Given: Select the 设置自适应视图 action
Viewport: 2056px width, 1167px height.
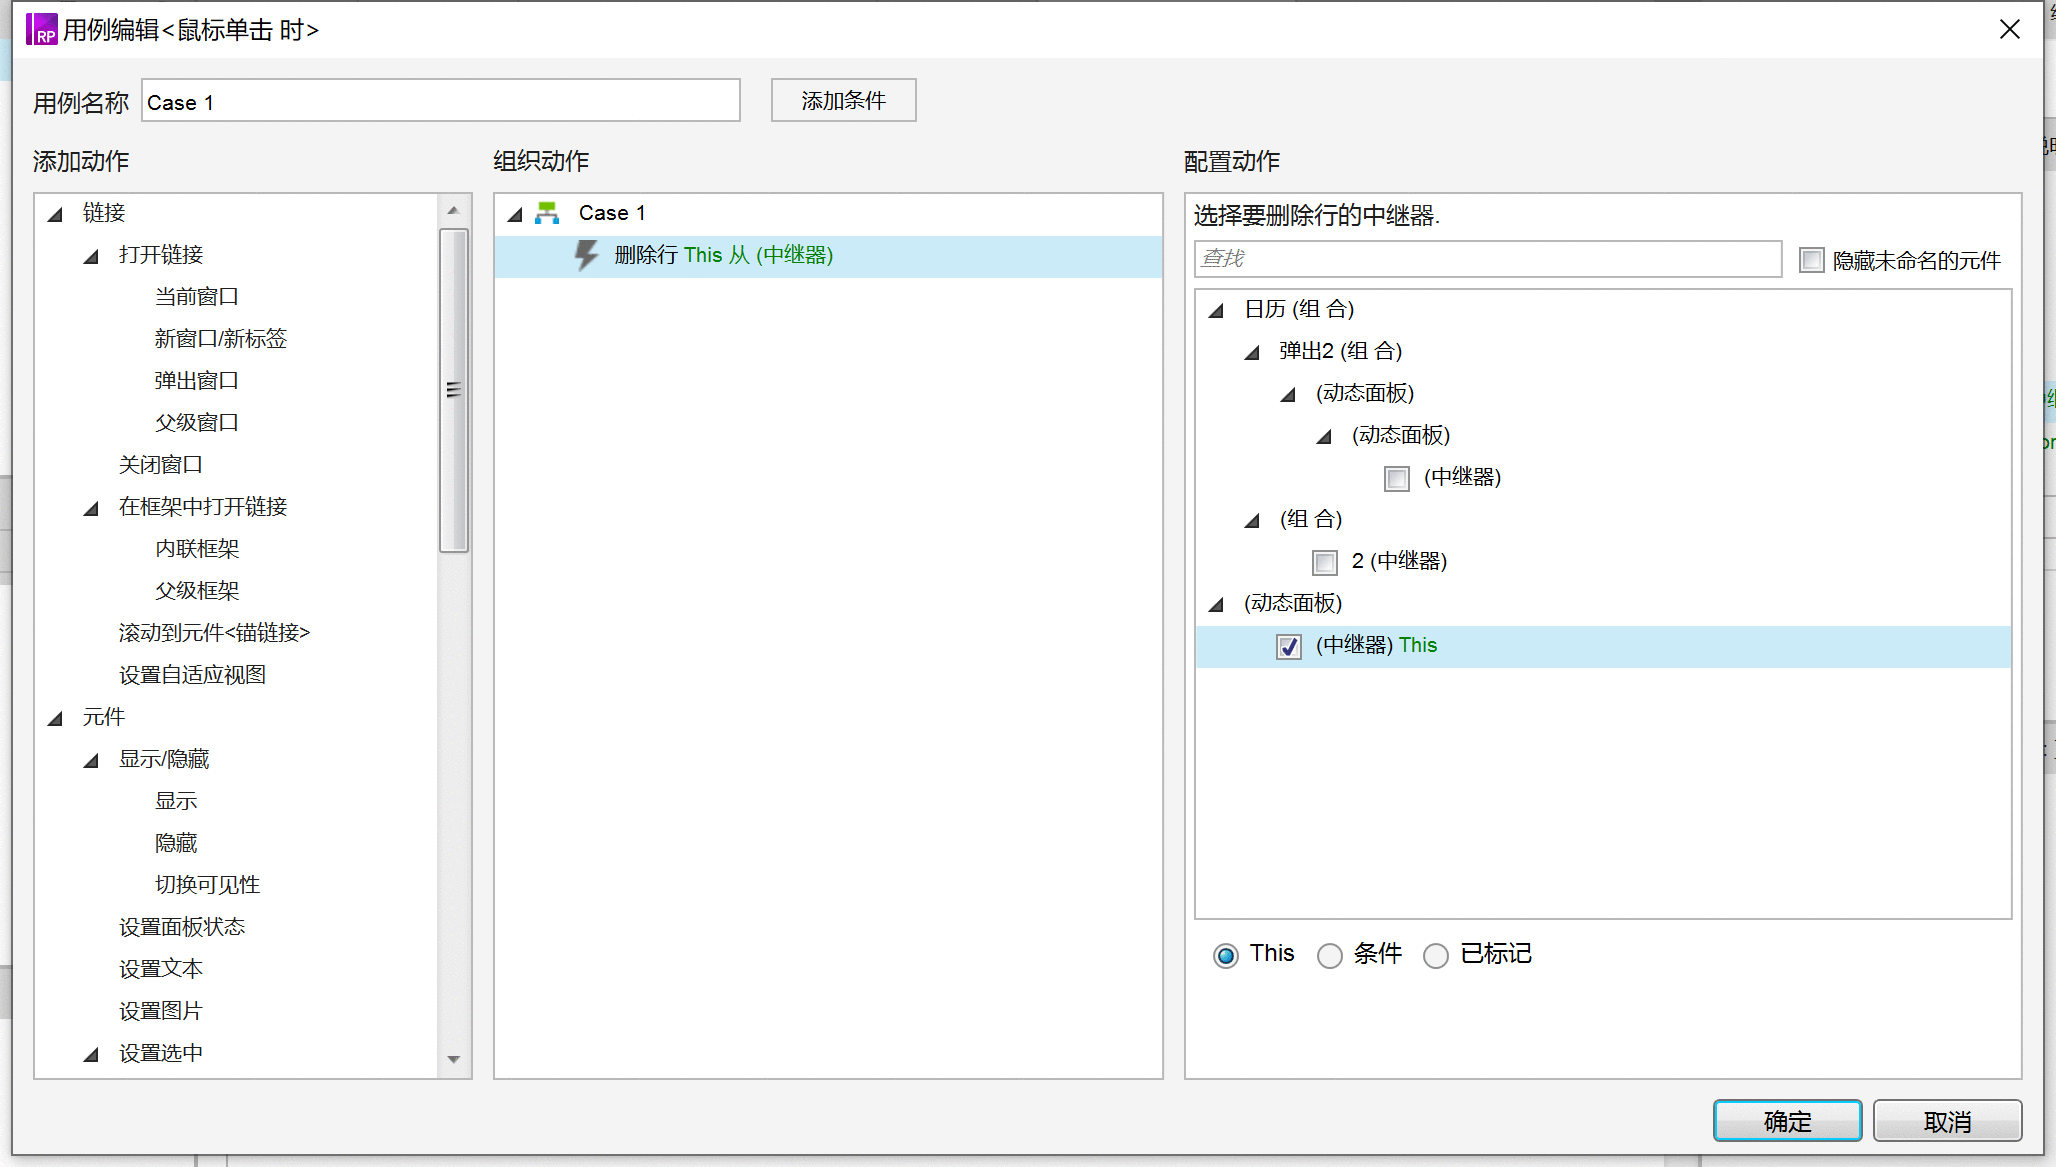Looking at the screenshot, I should tap(192, 675).
